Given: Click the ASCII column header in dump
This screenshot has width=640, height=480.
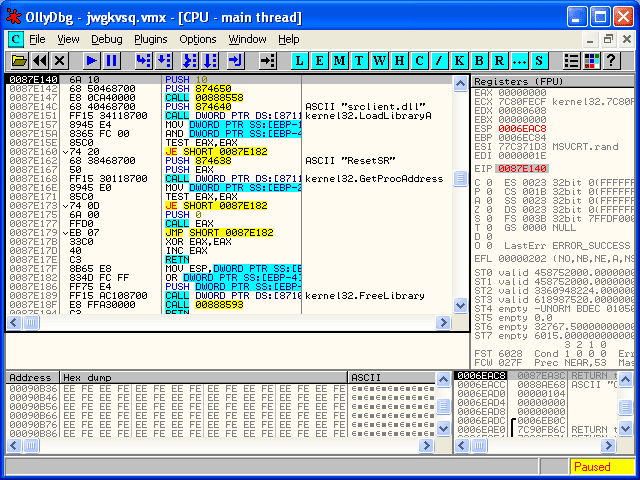Looking at the screenshot, I should coord(392,378).
